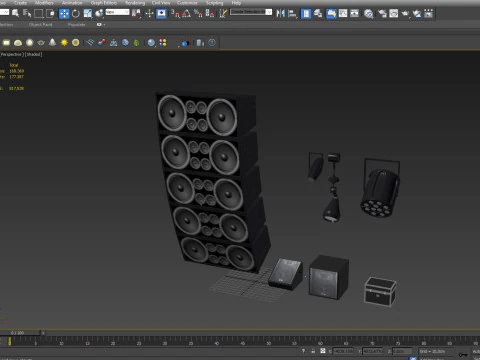Activate the Select and Rotate tool

[x=76, y=13]
